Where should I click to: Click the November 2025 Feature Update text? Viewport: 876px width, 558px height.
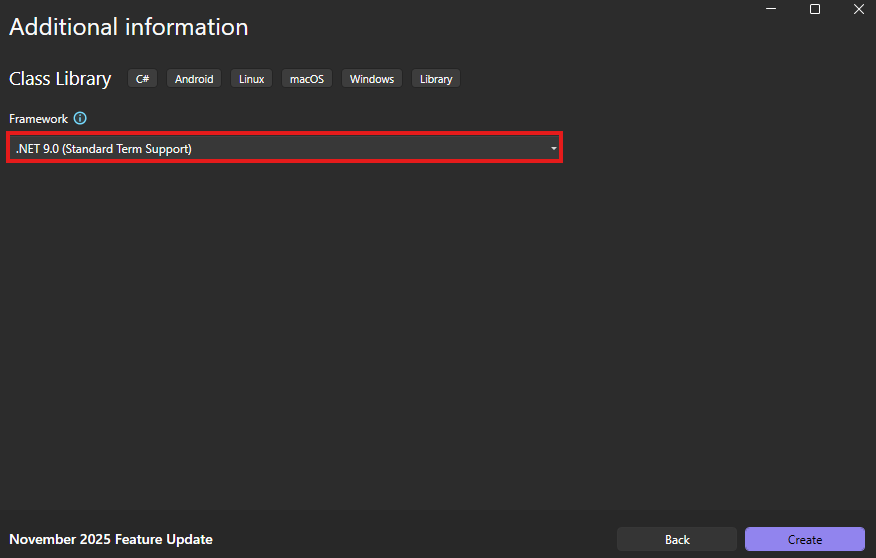[111, 539]
